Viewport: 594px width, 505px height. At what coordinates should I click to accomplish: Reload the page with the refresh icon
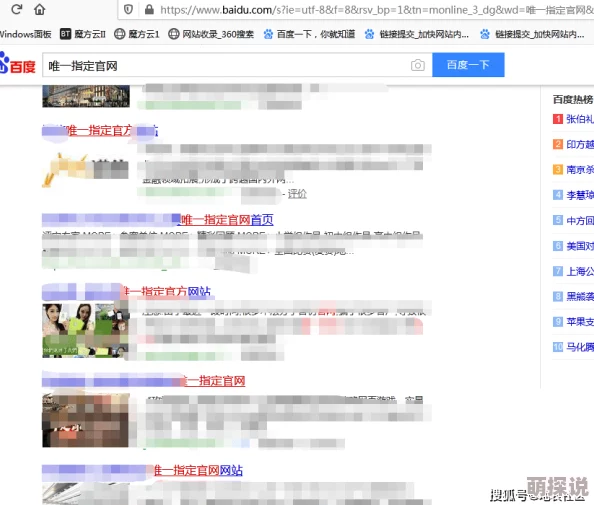pos(17,9)
